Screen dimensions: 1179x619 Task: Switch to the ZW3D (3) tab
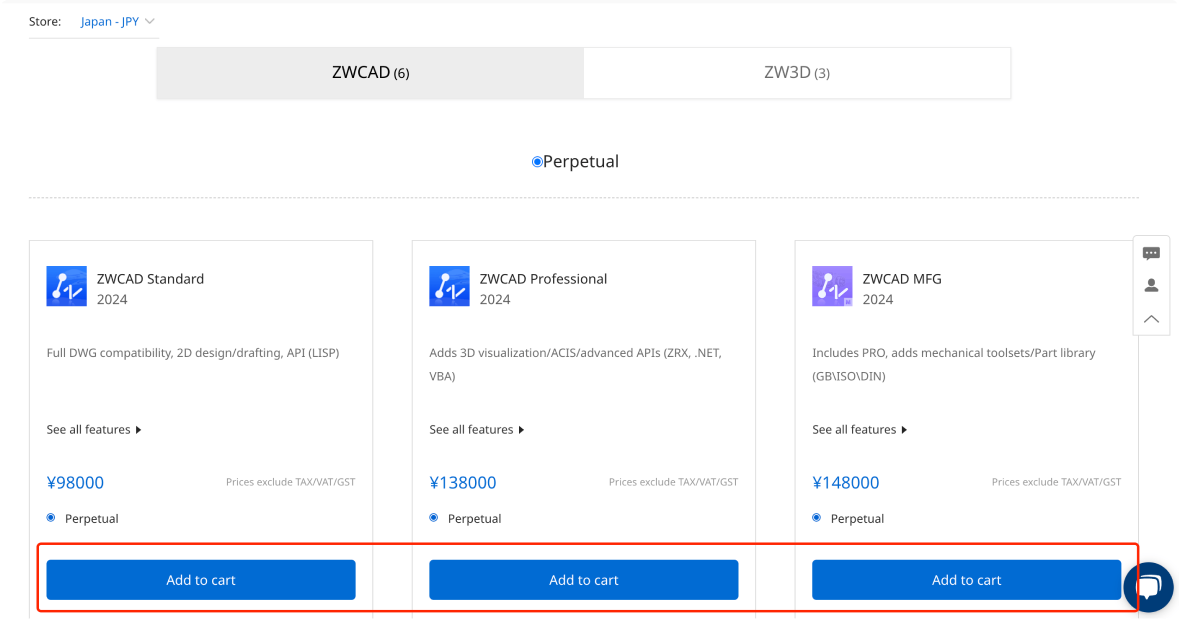tap(797, 72)
